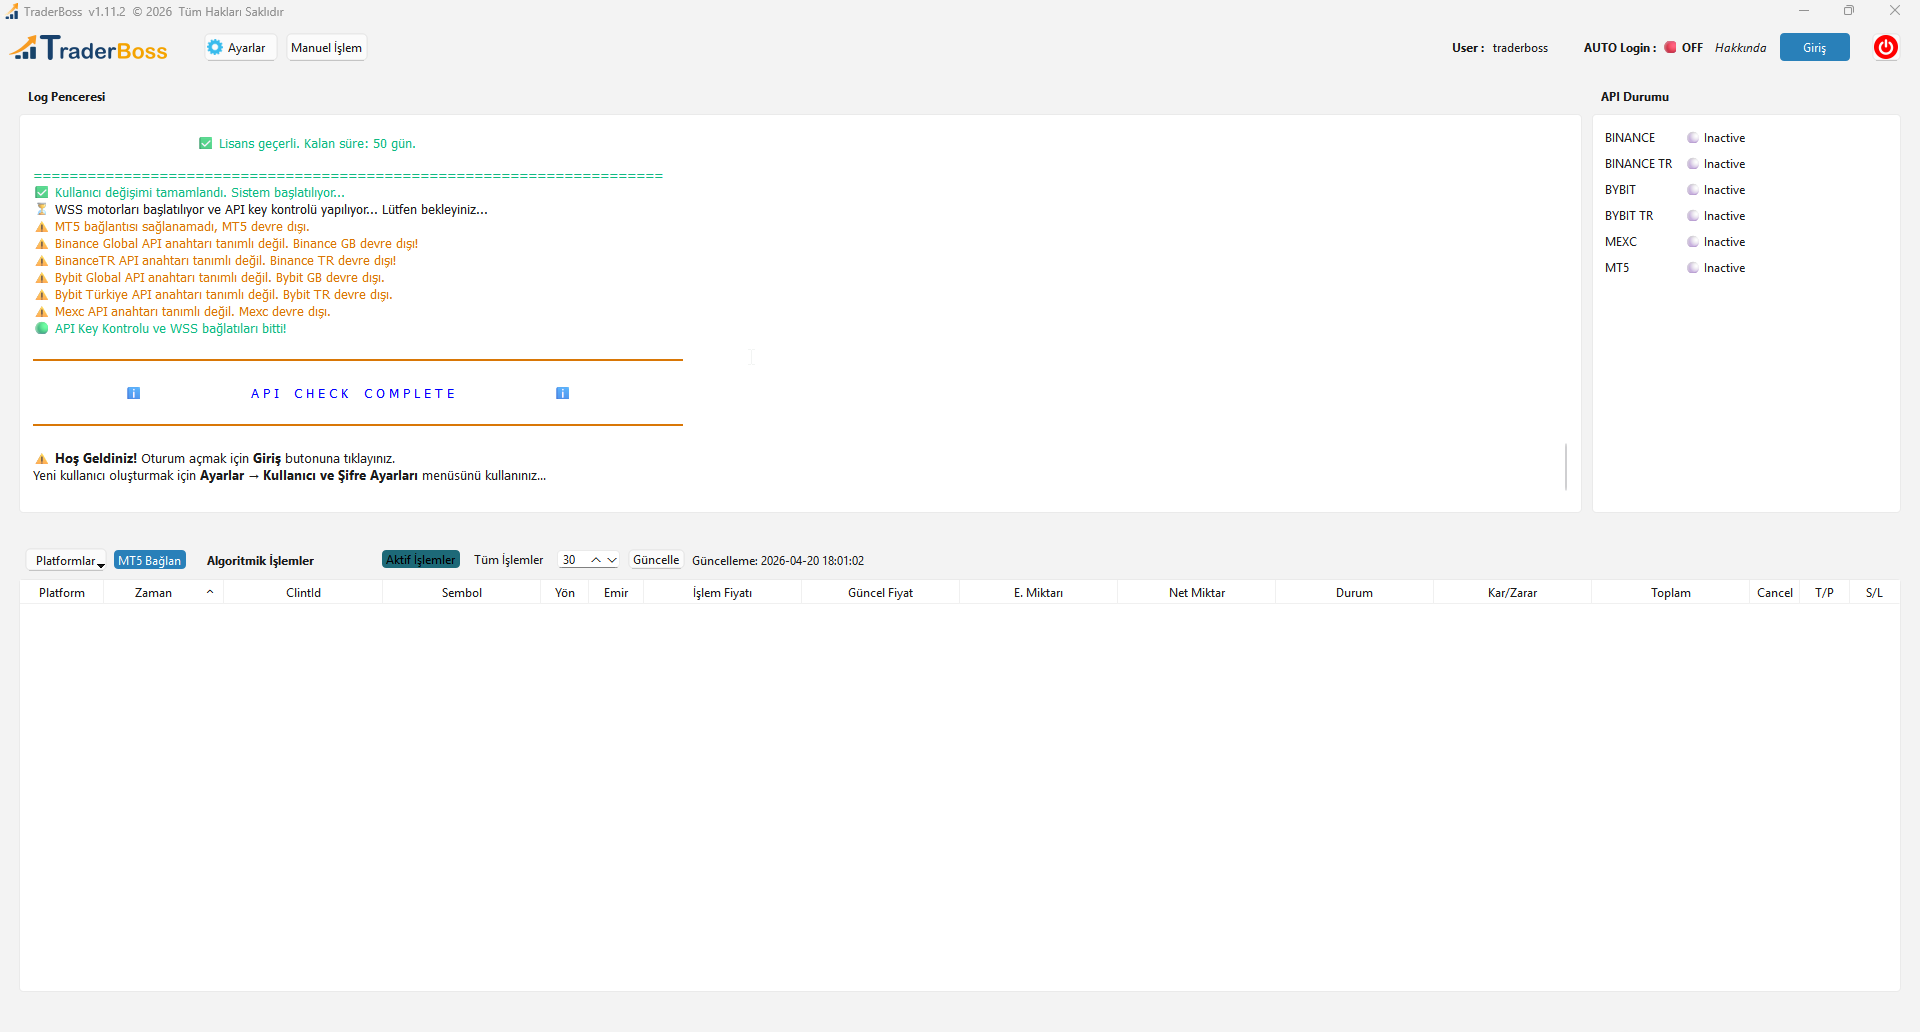Click the T/P column header
This screenshot has height=1032, width=1920.
click(x=1824, y=593)
